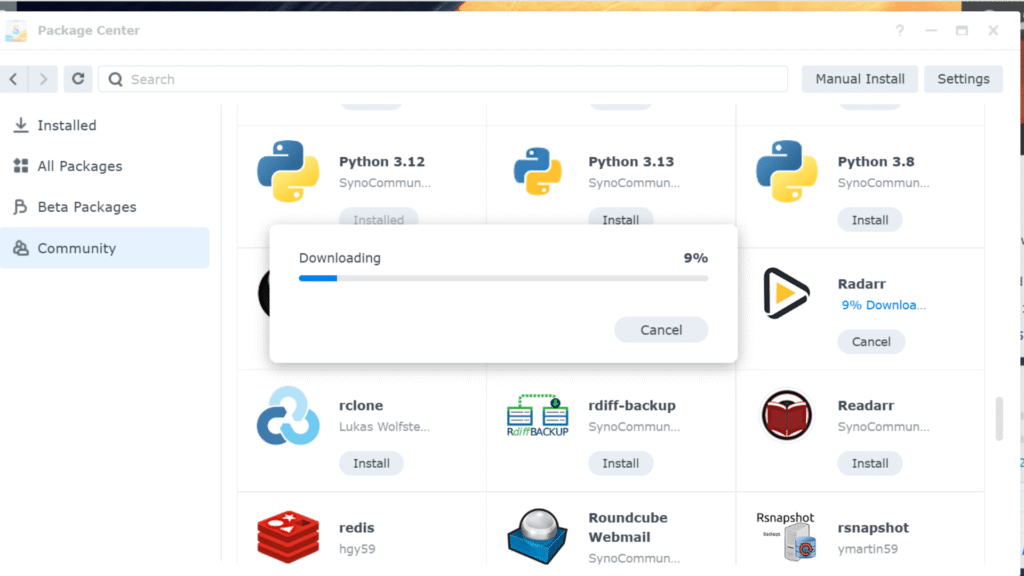Viewport: 1024px width, 576px height.
Task: Open the help question mark icon
Action: (900, 31)
